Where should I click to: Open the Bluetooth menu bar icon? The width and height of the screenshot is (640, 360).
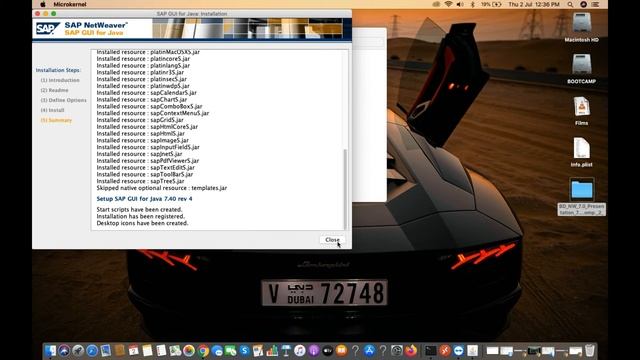click(473, 4)
